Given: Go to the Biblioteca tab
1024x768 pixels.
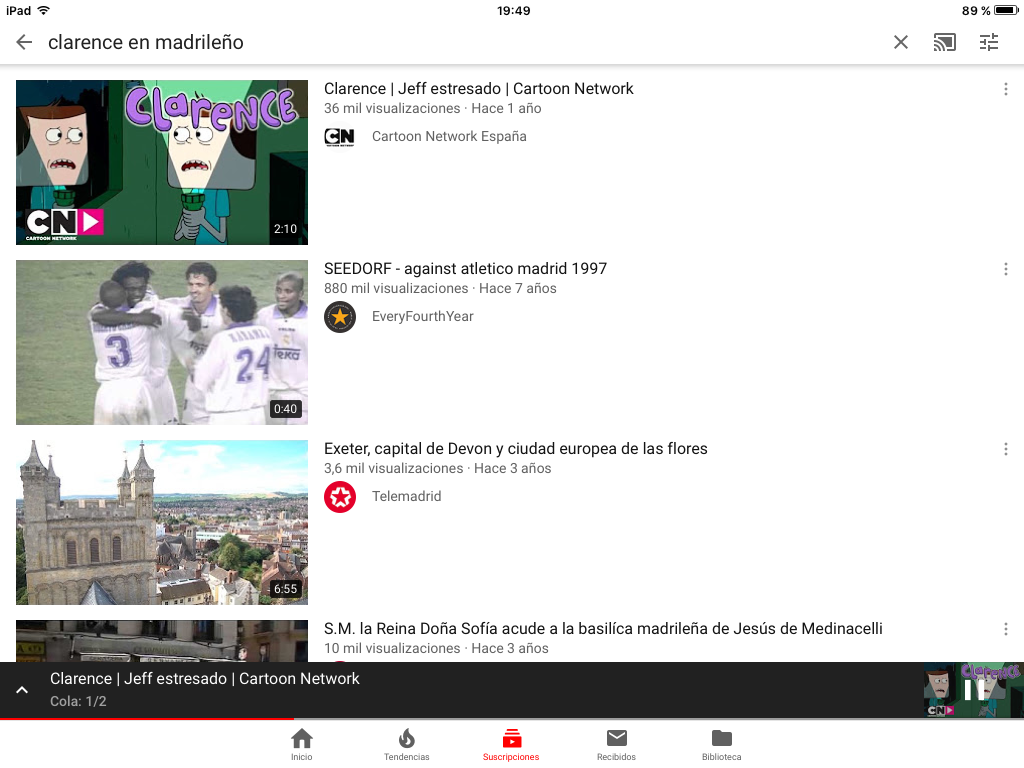Looking at the screenshot, I should click(x=721, y=744).
